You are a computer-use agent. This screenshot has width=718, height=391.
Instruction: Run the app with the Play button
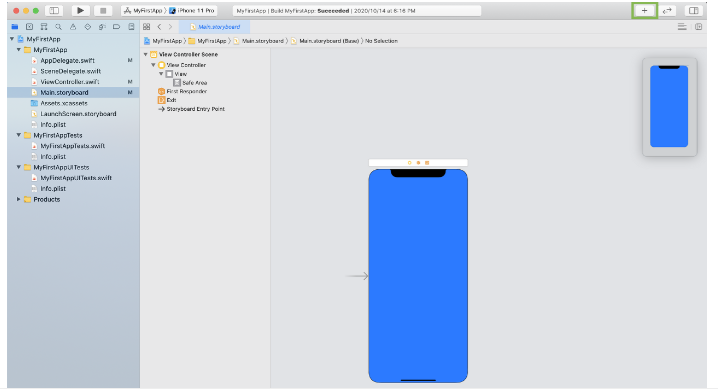click(x=80, y=11)
